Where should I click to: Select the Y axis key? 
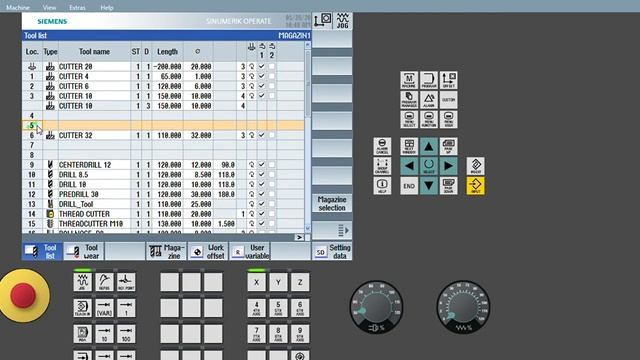pos(278,282)
